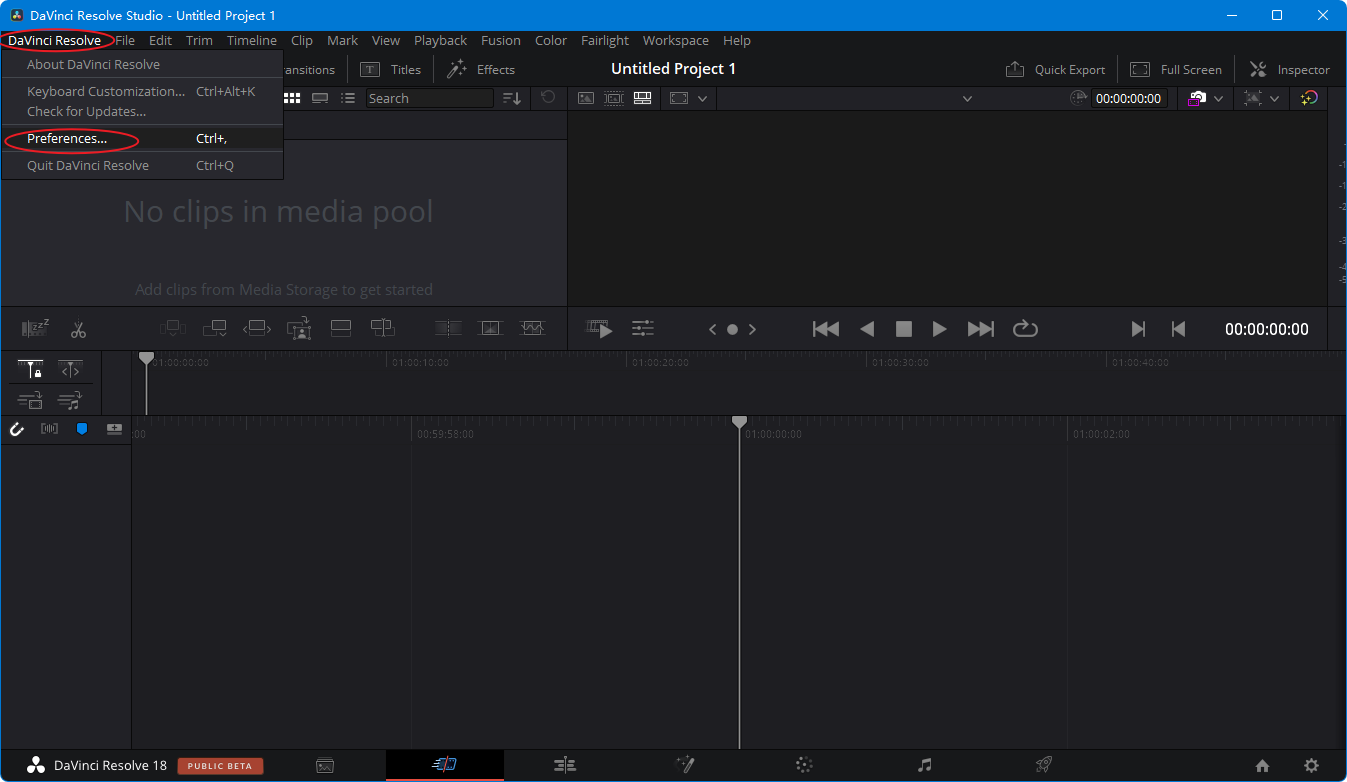Go to the next clip marker

(x=1138, y=329)
